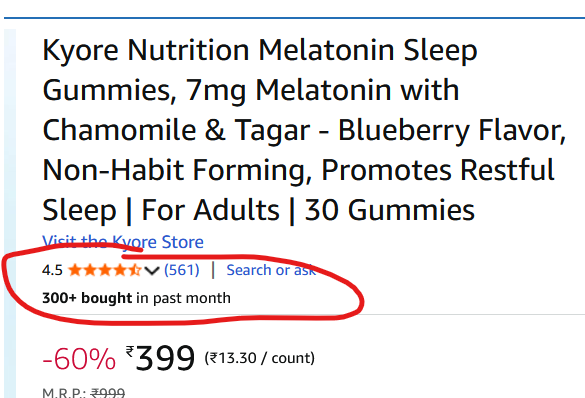Click the third orange rating star
585x398 pixels.
click(105, 270)
